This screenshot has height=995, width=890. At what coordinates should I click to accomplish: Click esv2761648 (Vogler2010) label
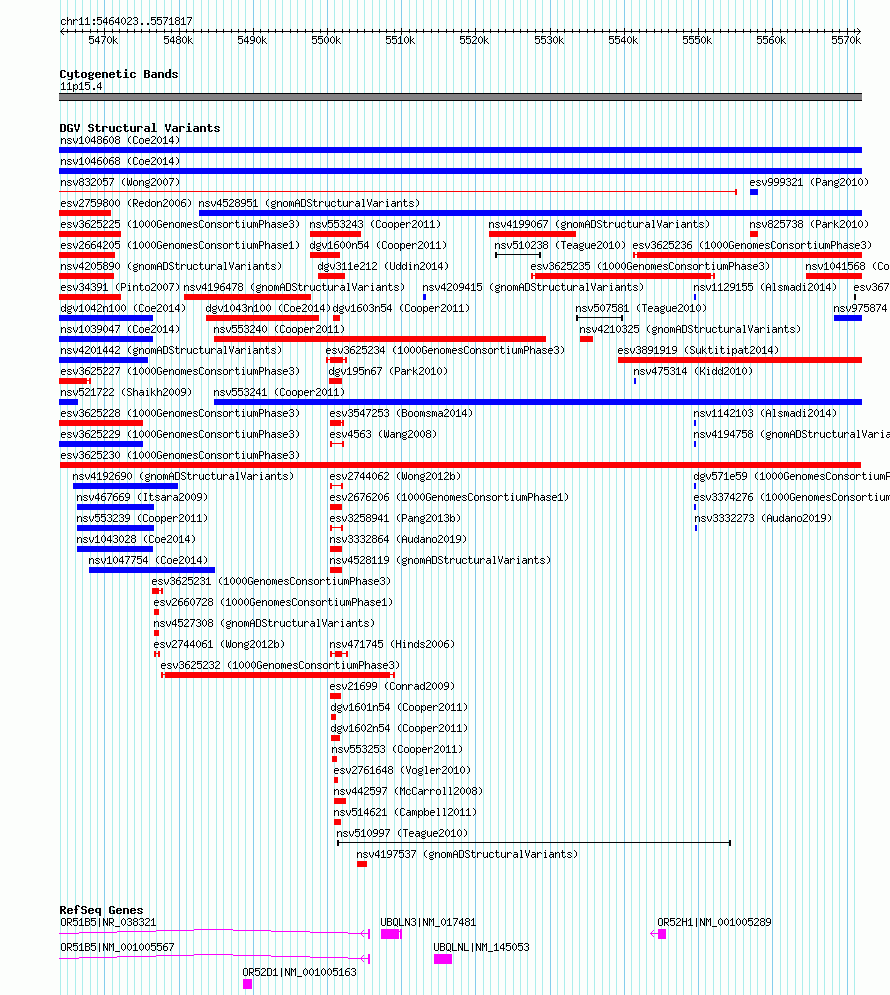[x=402, y=769]
